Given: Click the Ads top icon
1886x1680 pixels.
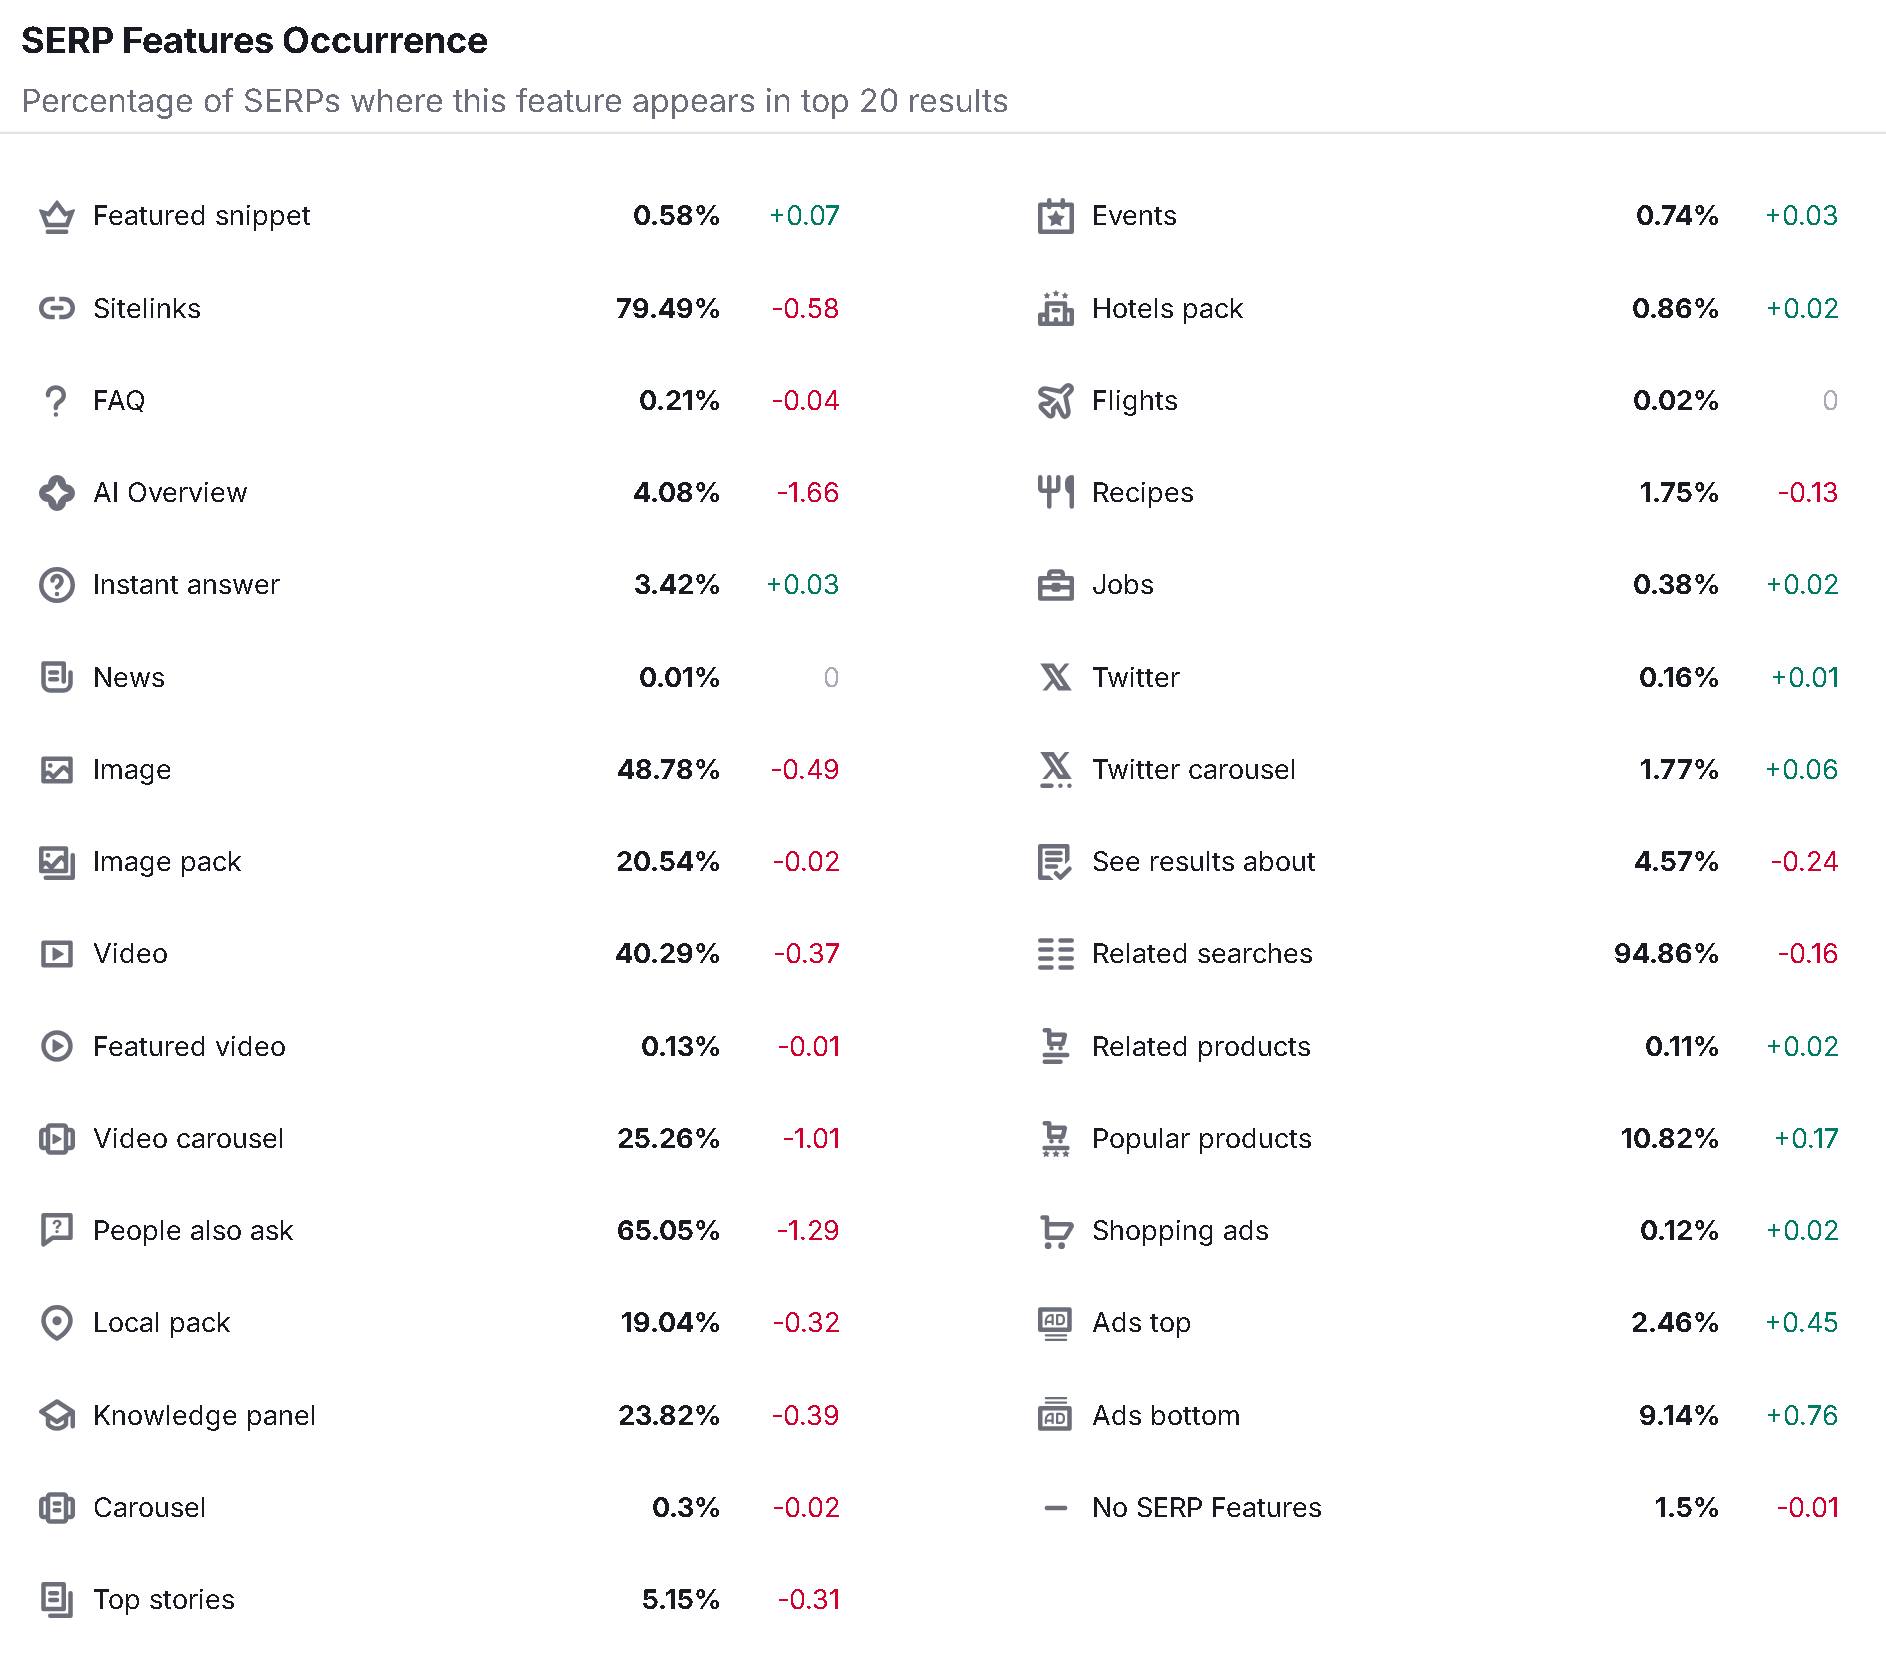Looking at the screenshot, I should pyautogui.click(x=1055, y=1323).
